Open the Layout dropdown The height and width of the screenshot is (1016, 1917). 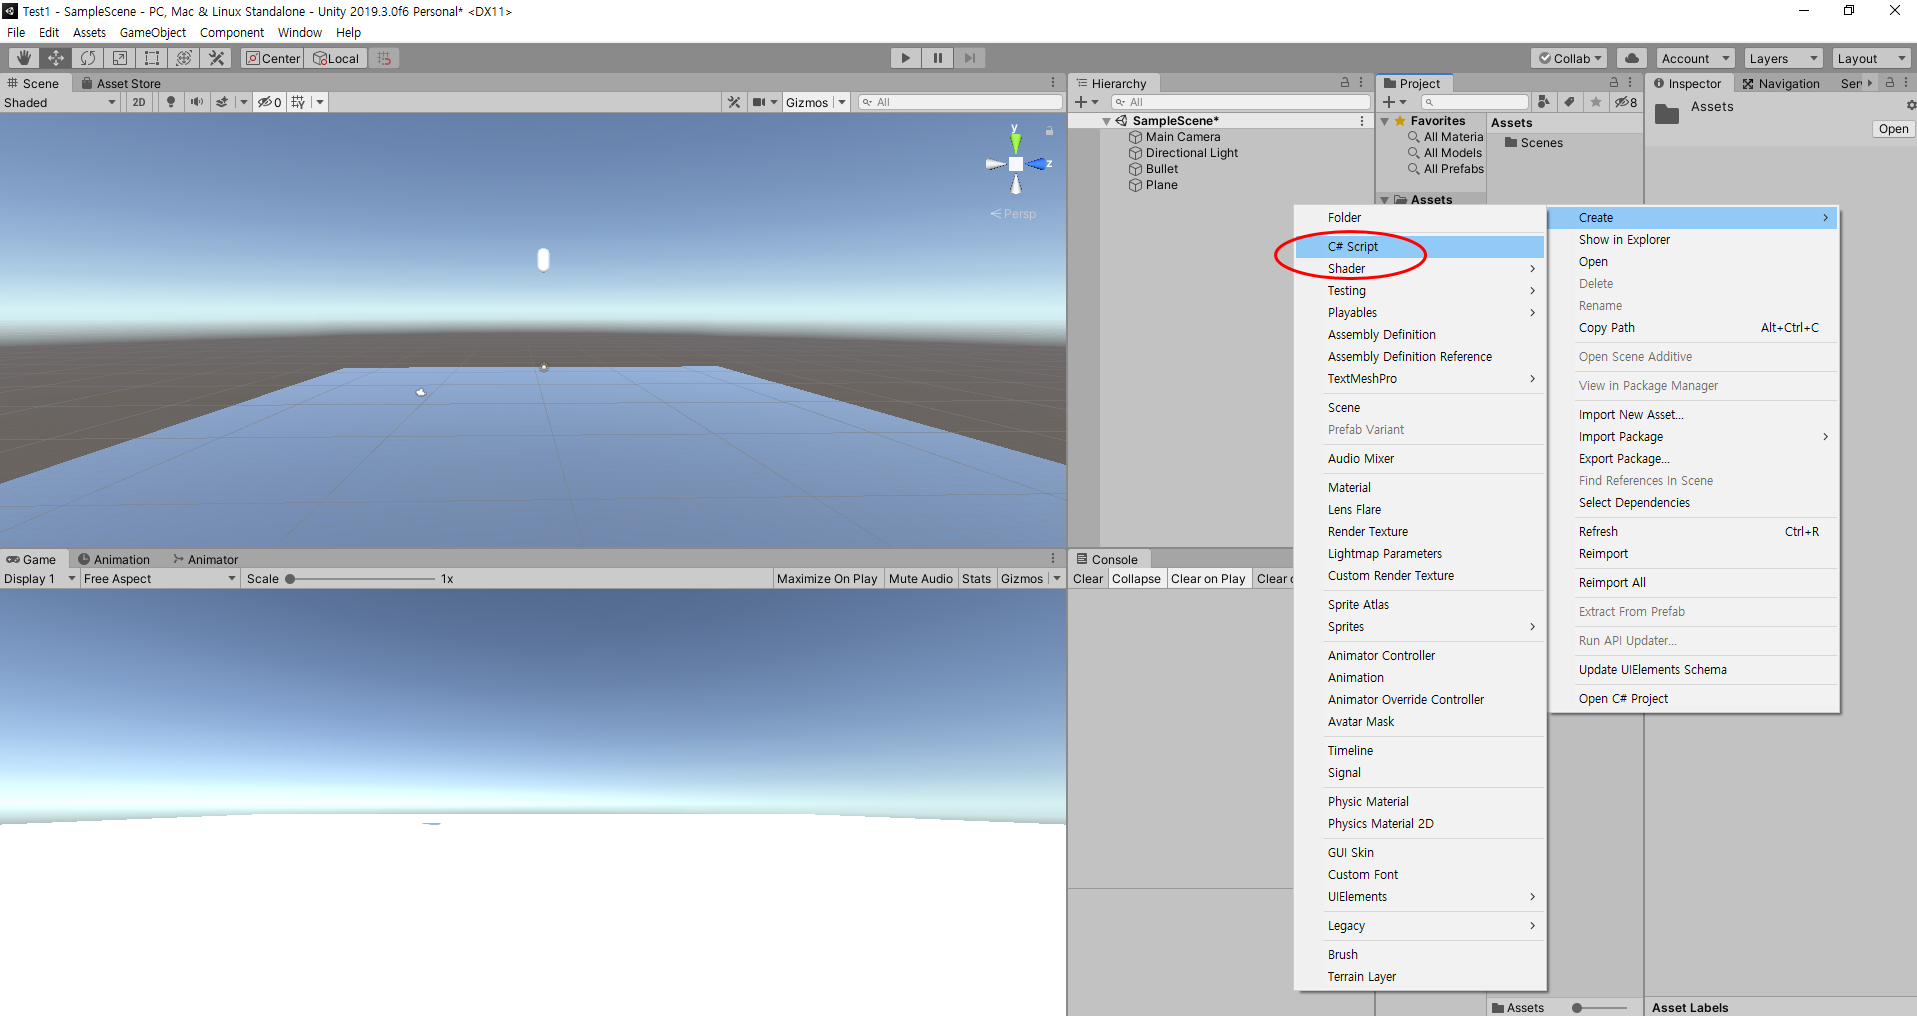(1872, 58)
